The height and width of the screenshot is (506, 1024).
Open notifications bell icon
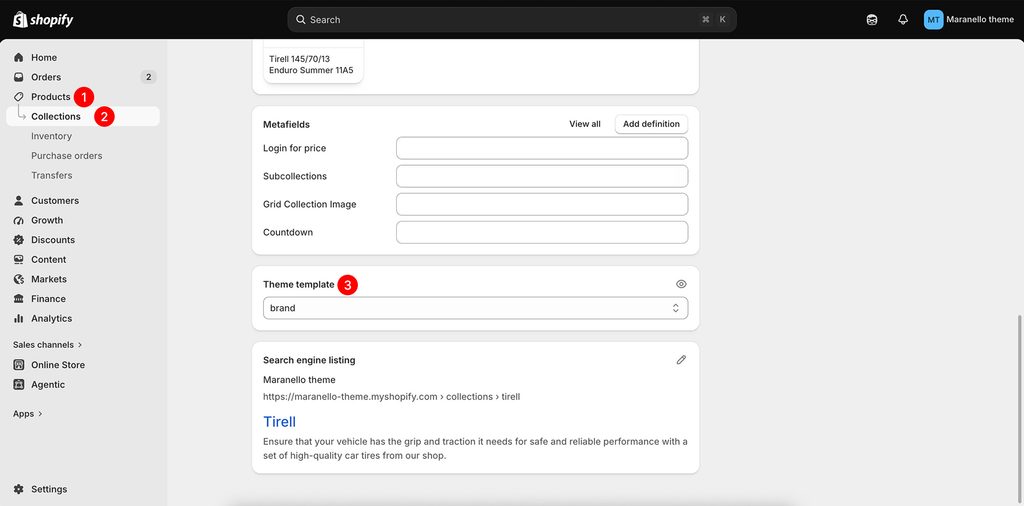[903, 20]
